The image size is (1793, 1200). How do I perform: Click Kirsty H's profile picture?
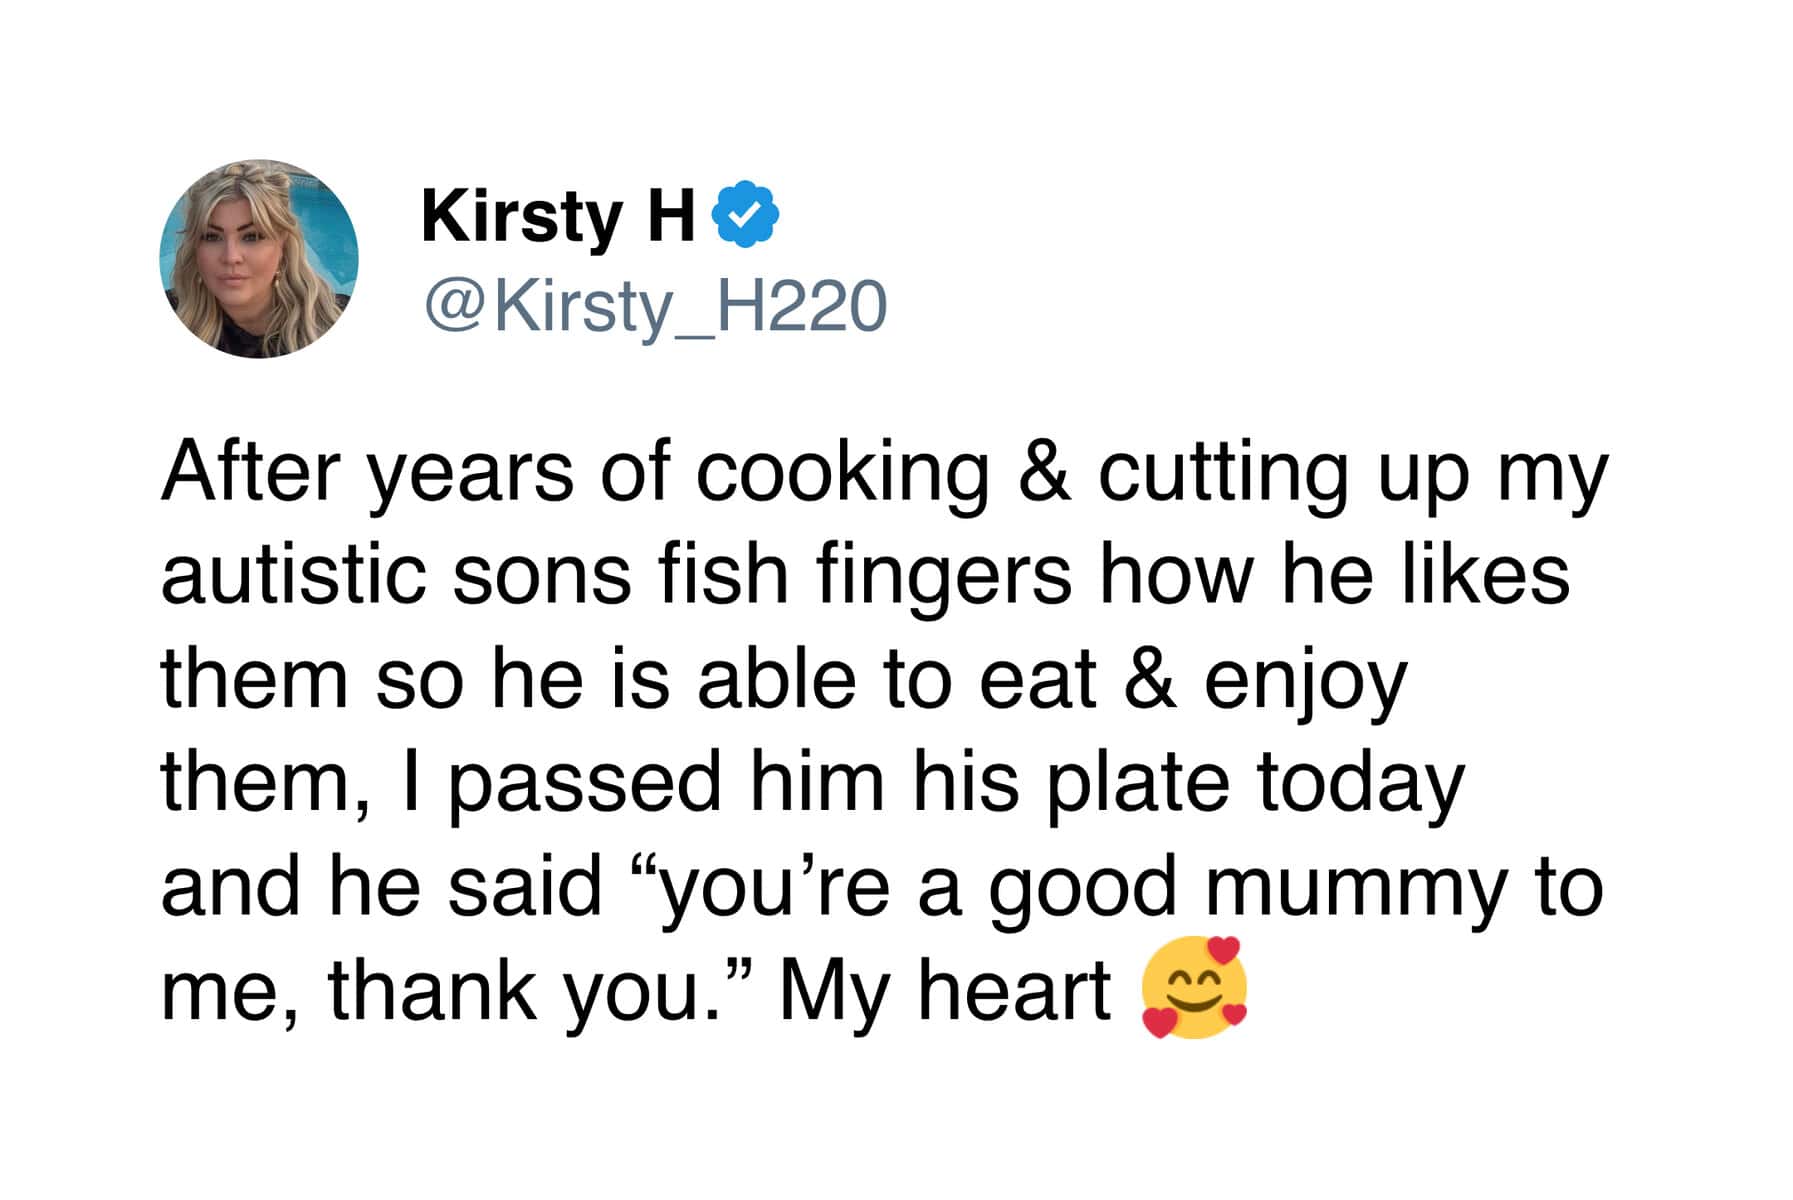click(x=259, y=258)
